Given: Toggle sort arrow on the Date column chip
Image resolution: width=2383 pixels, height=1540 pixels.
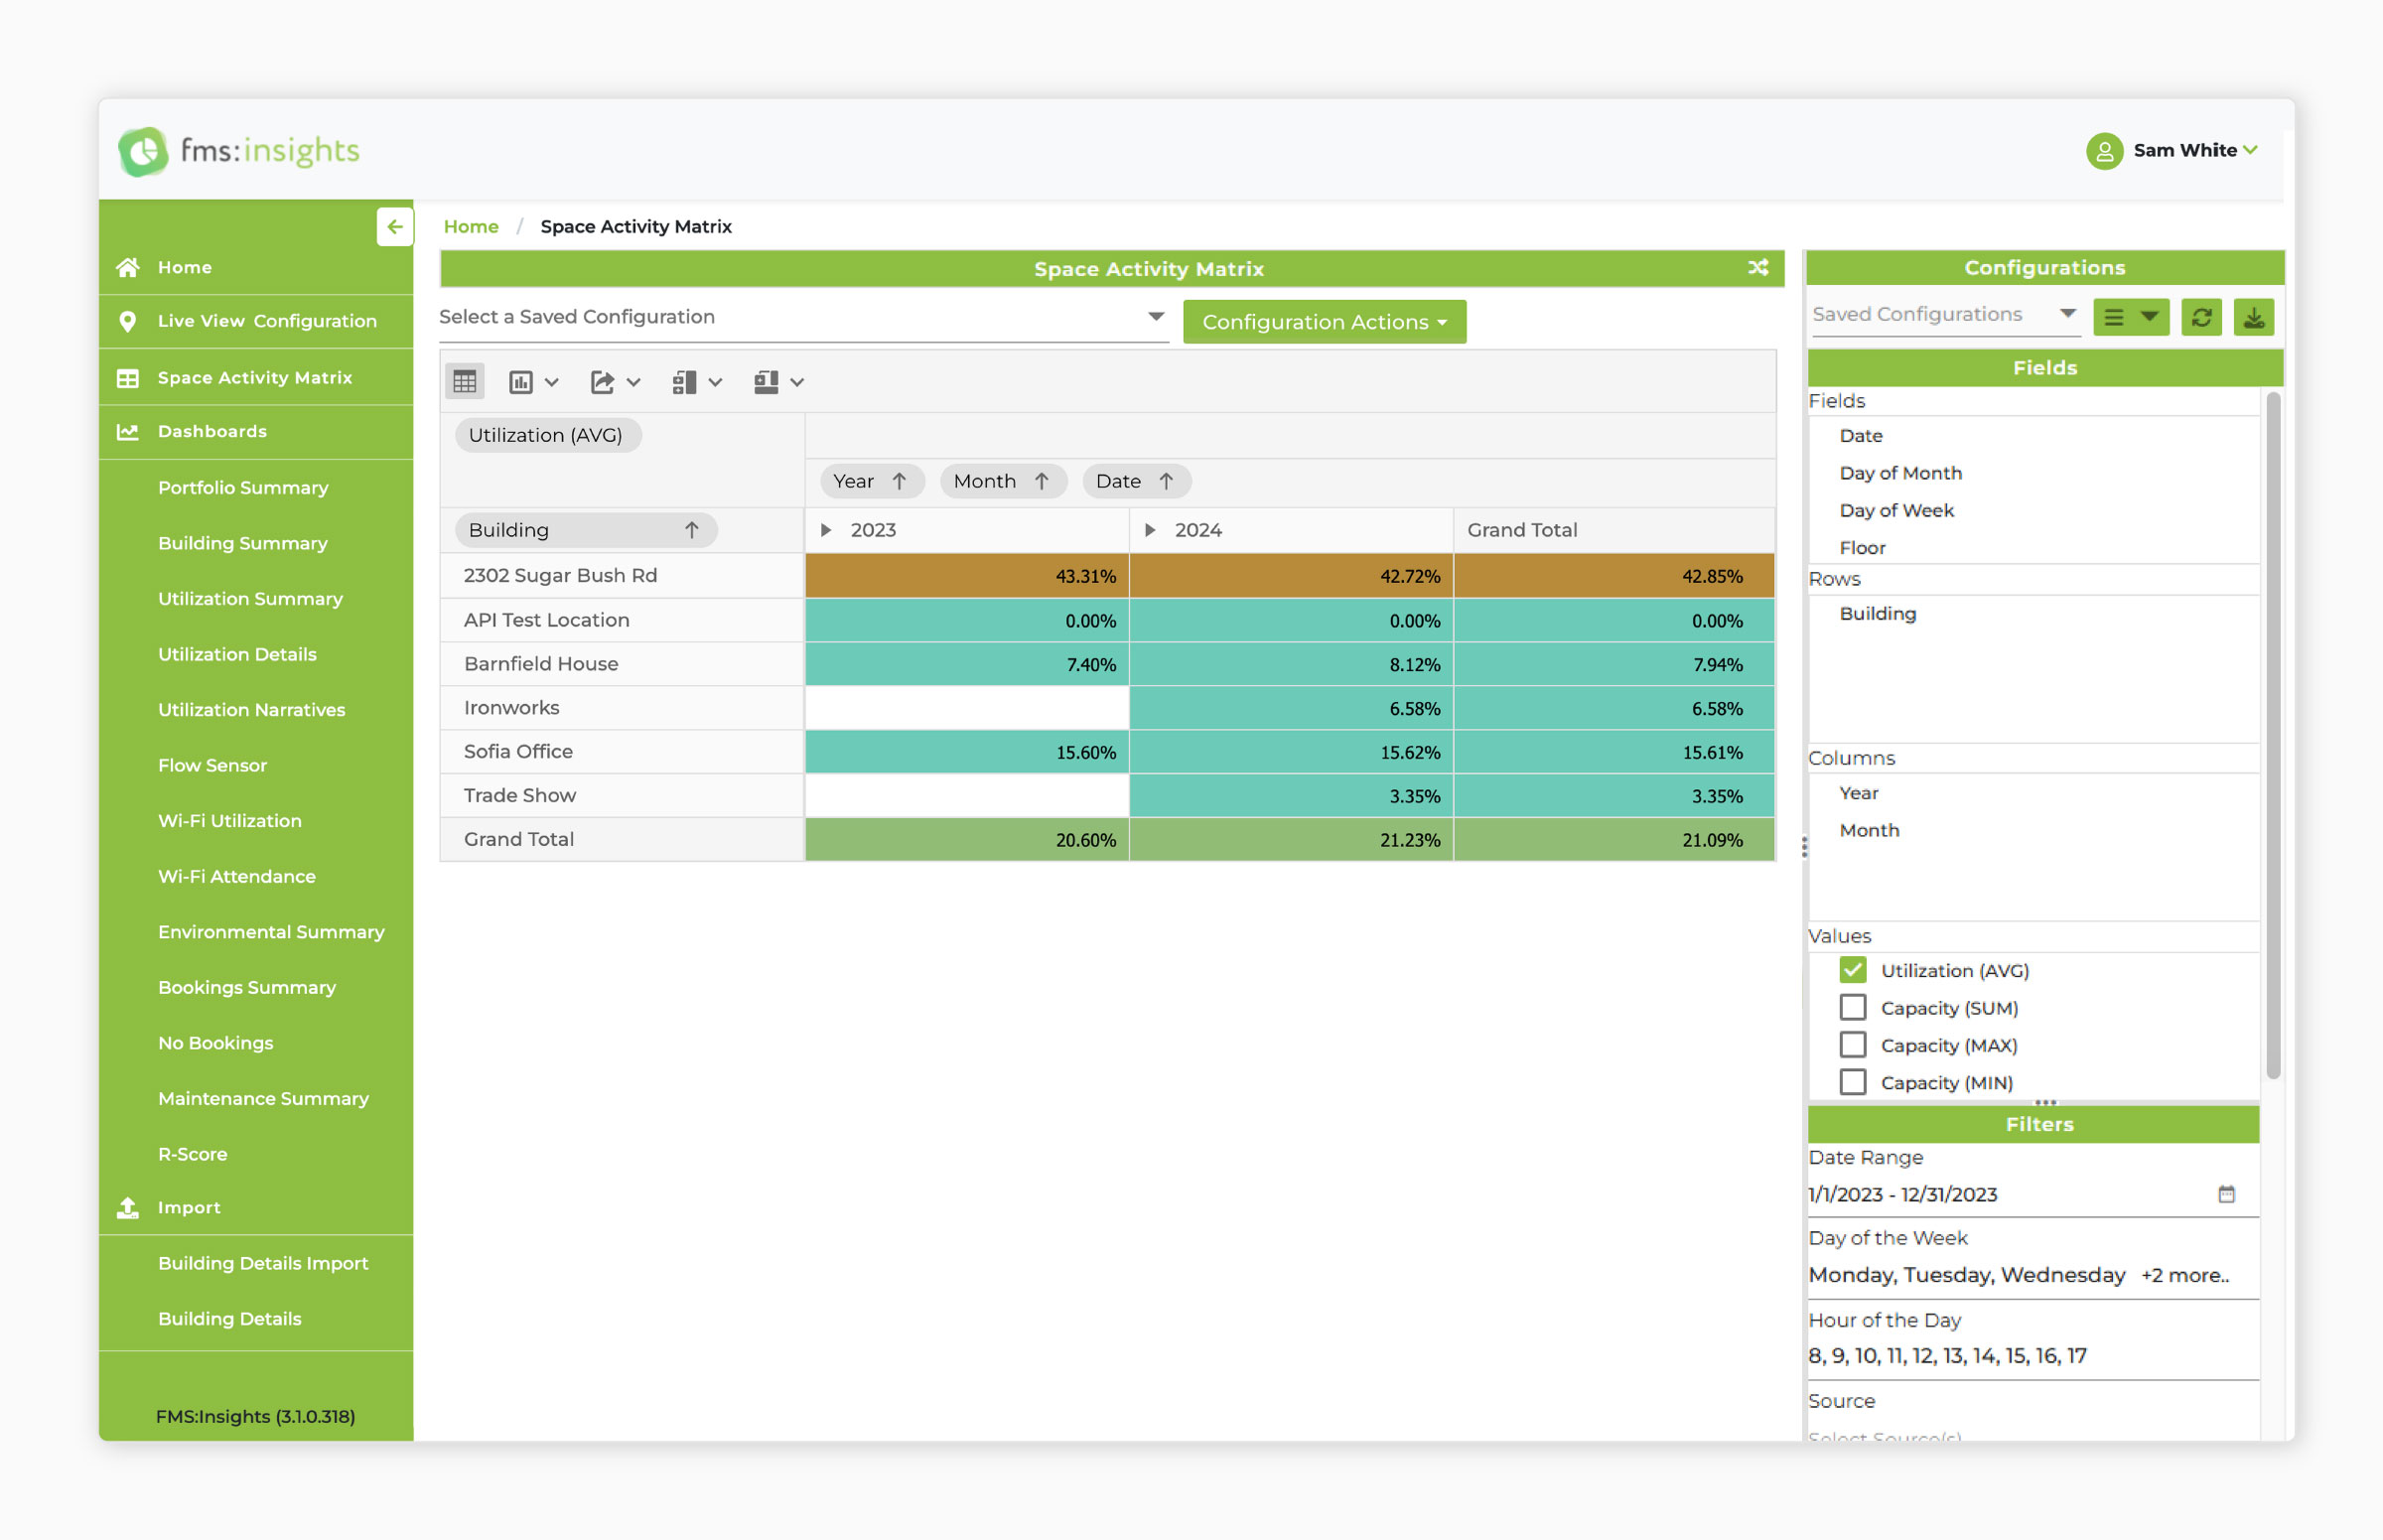Looking at the screenshot, I should coord(1166,481).
